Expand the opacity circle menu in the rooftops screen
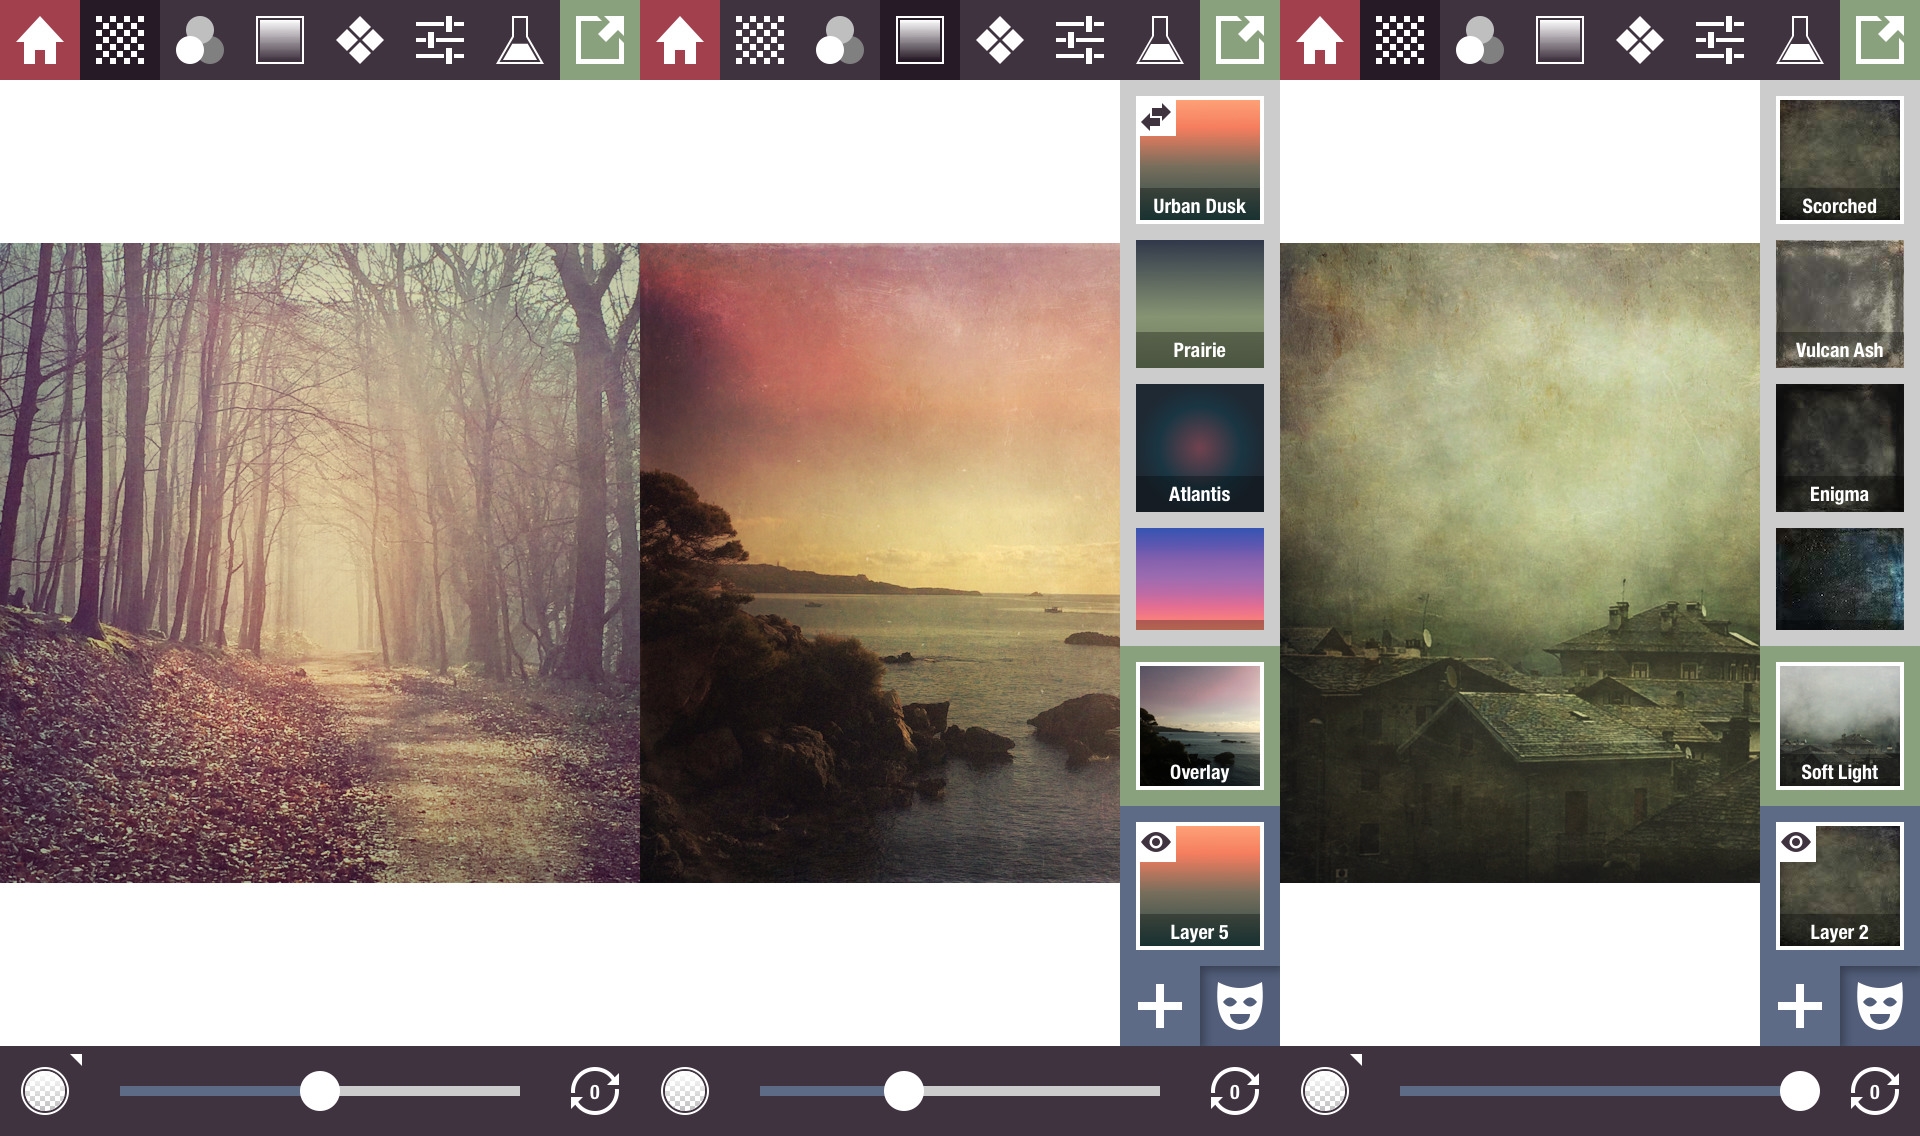Screen dimensions: 1920x1136 coord(1325,1090)
